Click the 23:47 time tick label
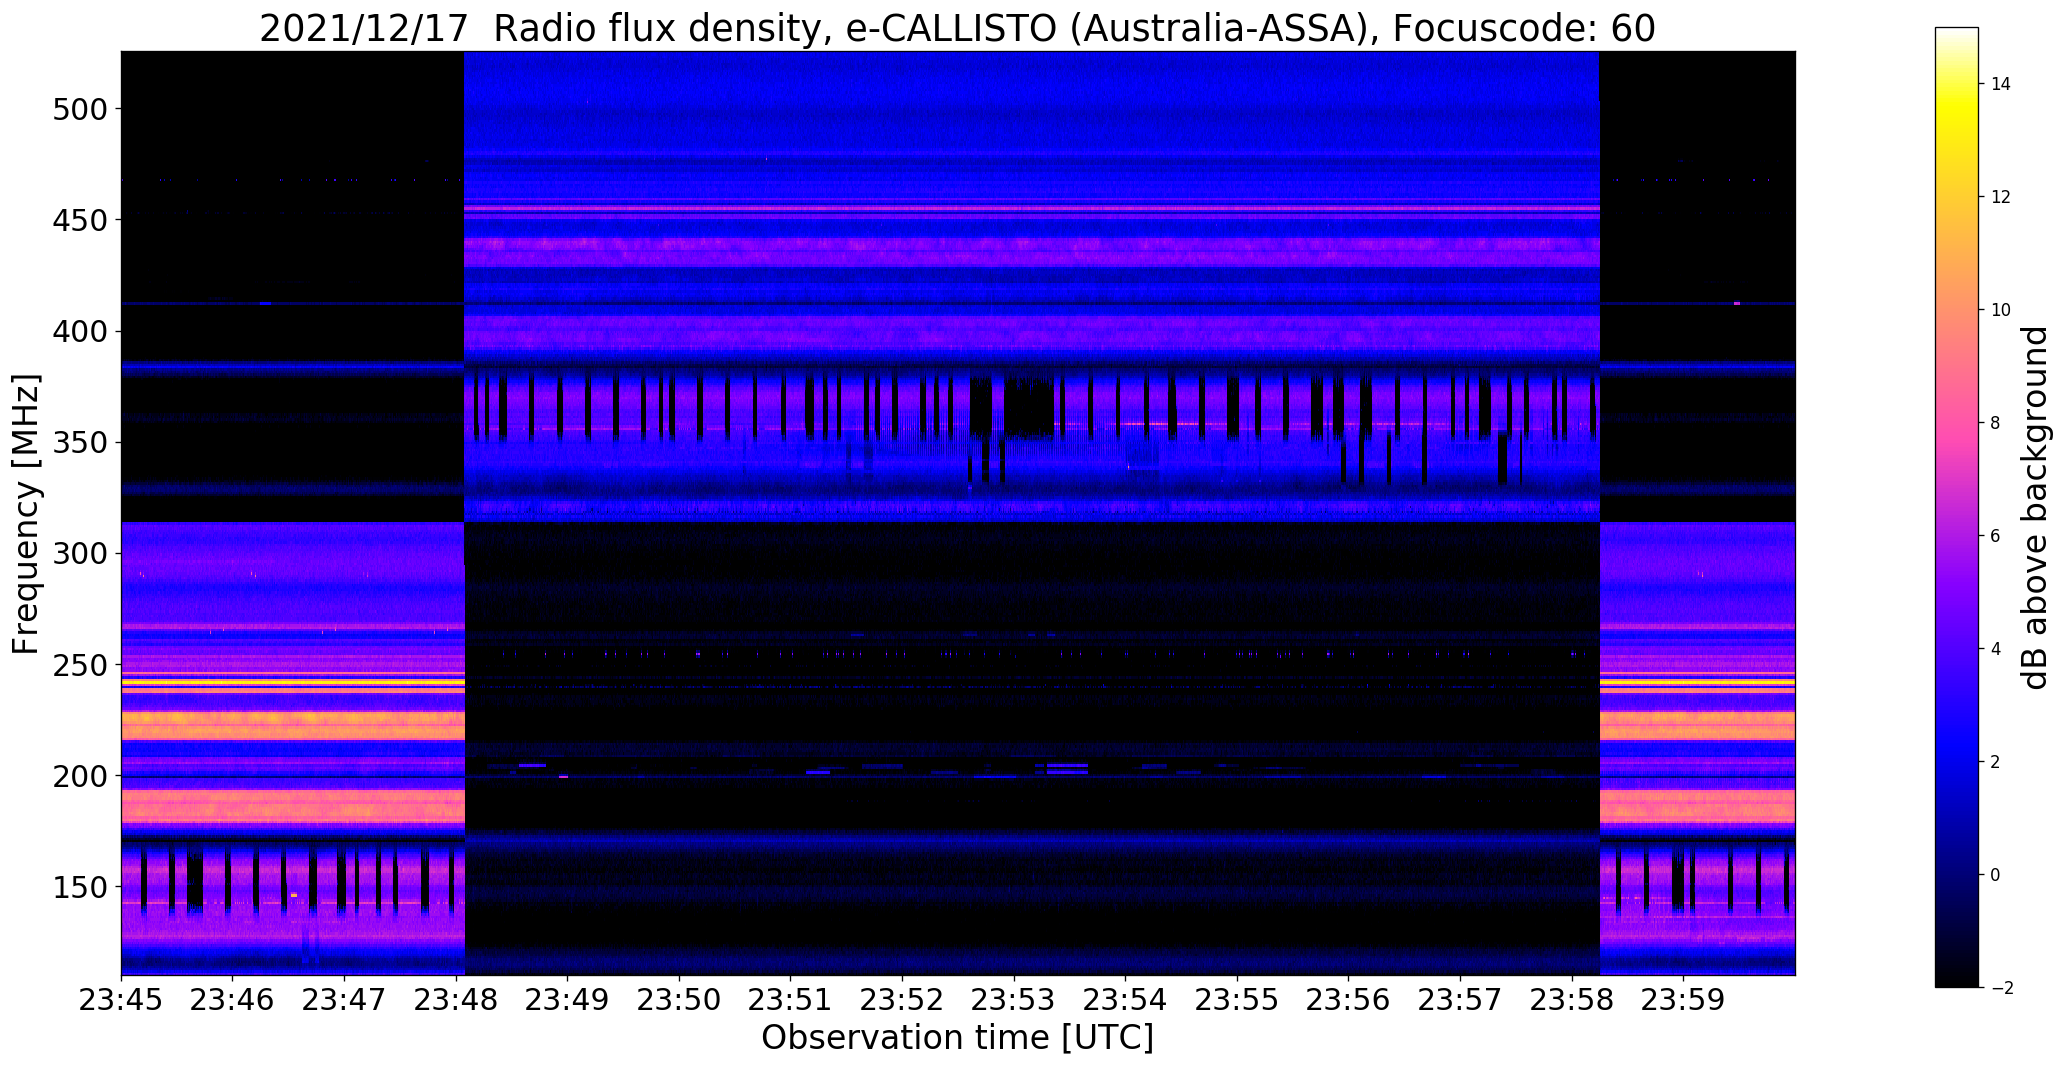The width and height of the screenshot is (2066, 1067). pos(344,1000)
